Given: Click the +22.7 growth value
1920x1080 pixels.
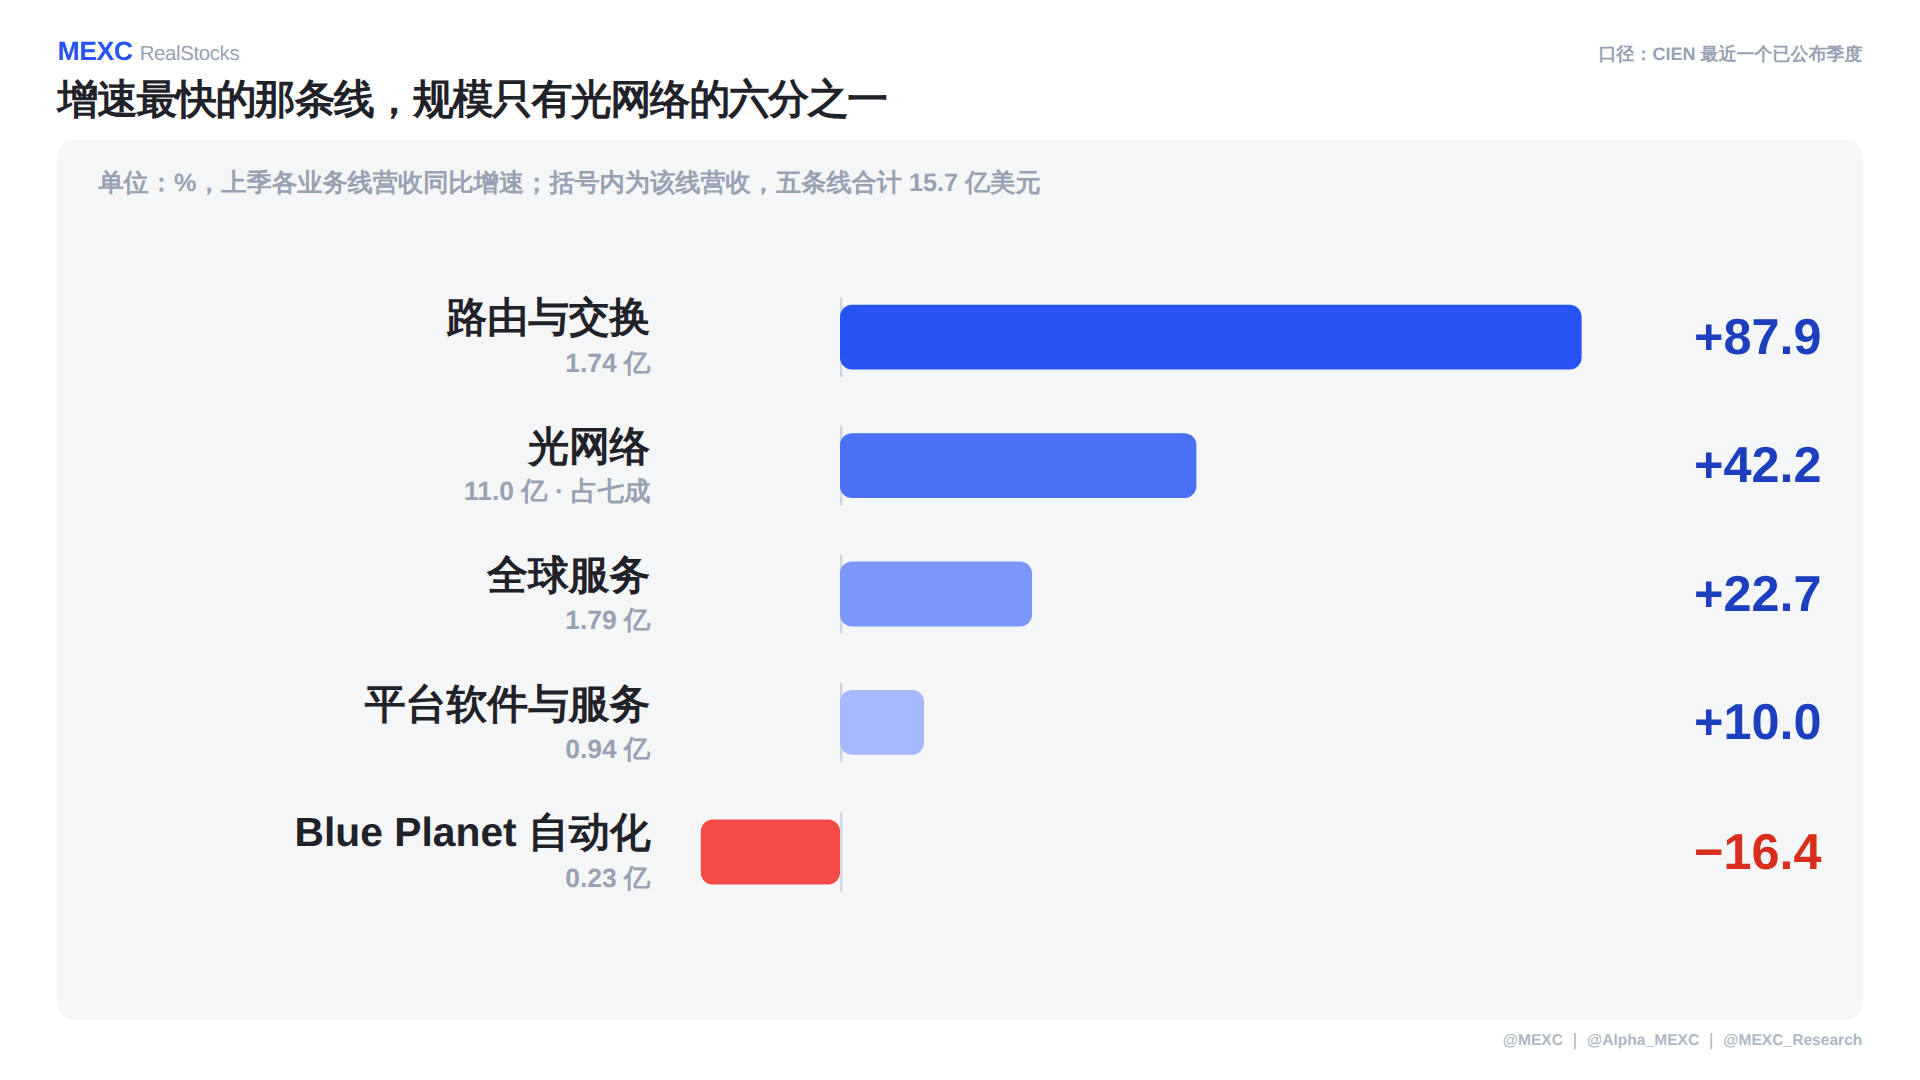Looking at the screenshot, I should coord(1757,594).
